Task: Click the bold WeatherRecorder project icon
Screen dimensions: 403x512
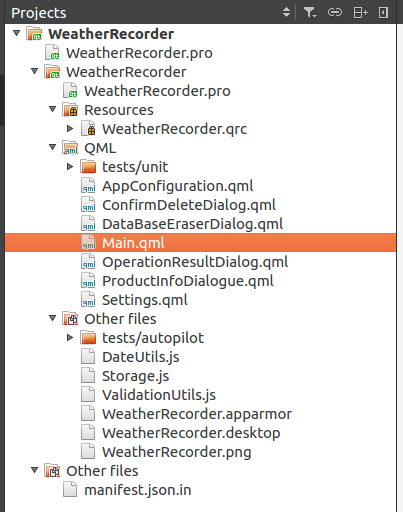Action: point(34,34)
